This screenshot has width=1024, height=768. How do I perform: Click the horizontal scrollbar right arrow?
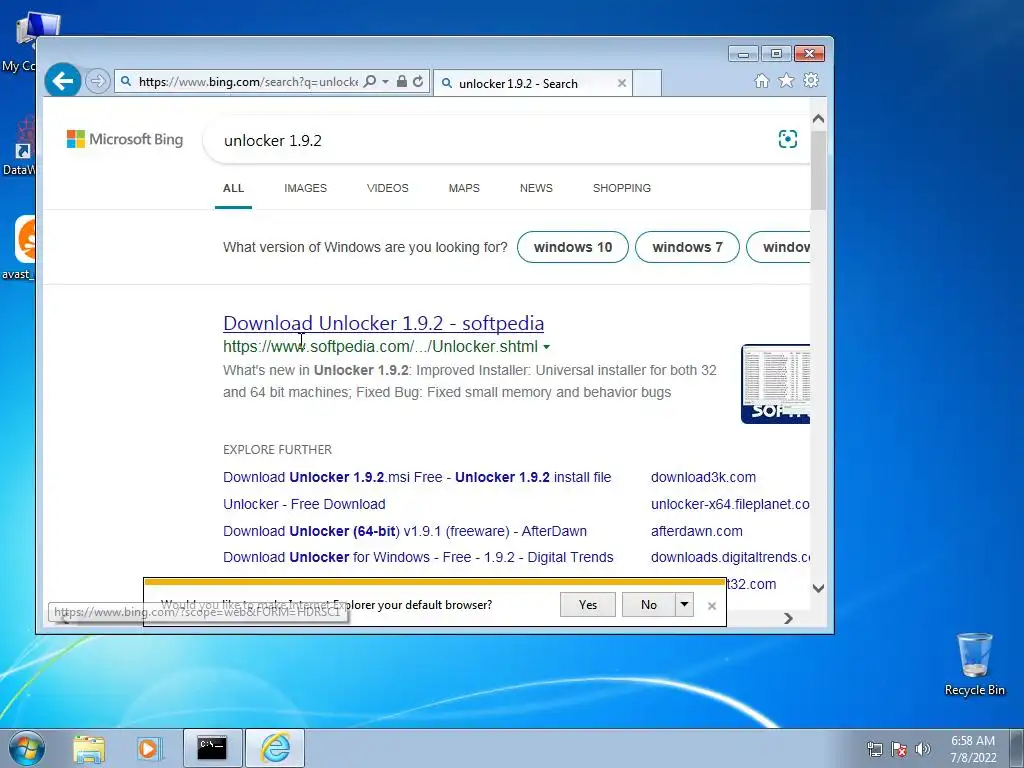(788, 618)
